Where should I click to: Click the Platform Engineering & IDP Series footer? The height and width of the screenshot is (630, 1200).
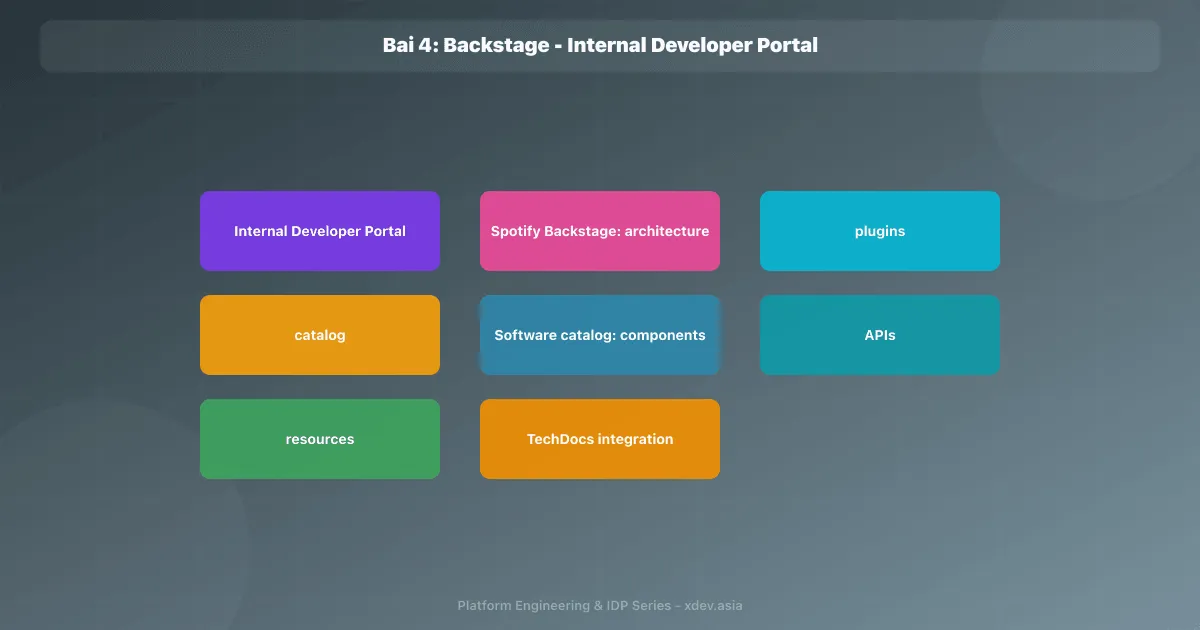click(x=600, y=605)
